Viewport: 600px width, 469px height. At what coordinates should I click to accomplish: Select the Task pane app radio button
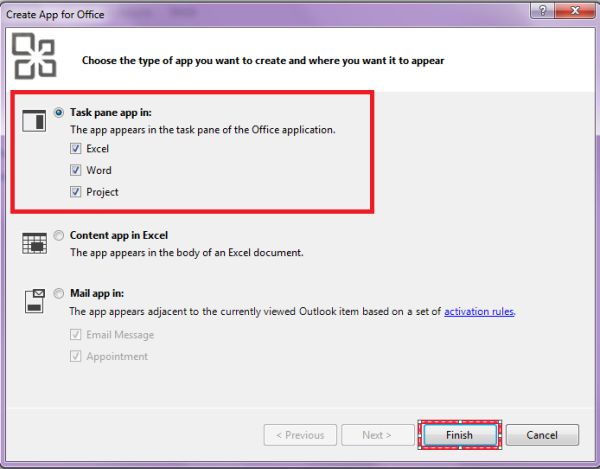pyautogui.click(x=59, y=112)
